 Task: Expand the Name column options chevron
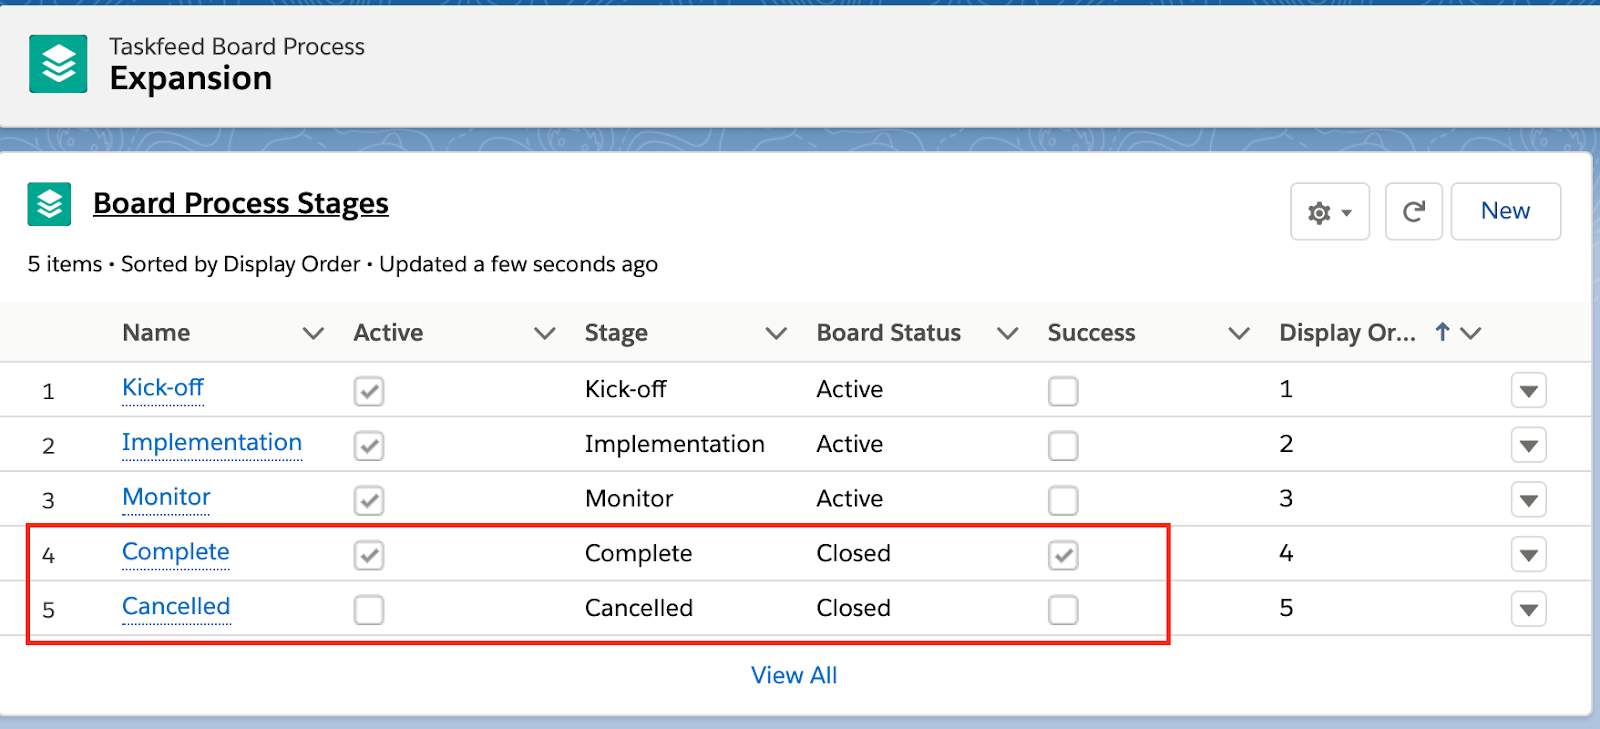[313, 333]
